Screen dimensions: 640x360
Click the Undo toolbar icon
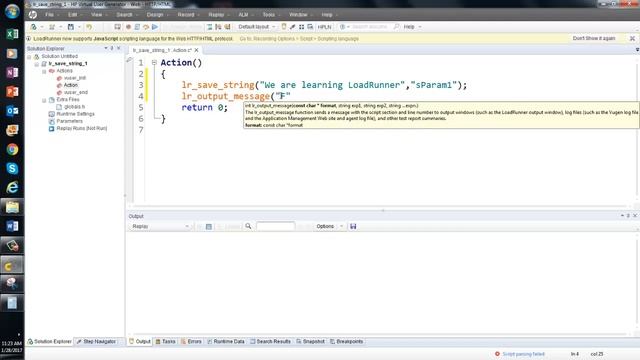(x=89, y=27)
